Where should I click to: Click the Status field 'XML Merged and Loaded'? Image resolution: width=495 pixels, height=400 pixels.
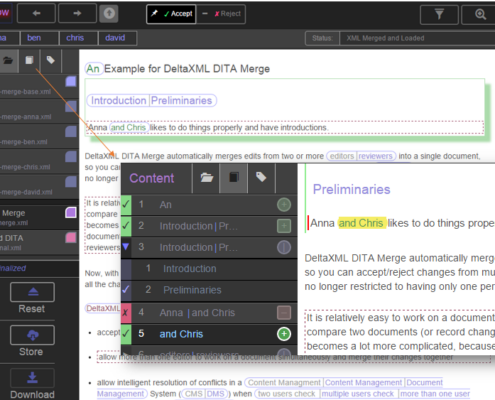tap(417, 38)
